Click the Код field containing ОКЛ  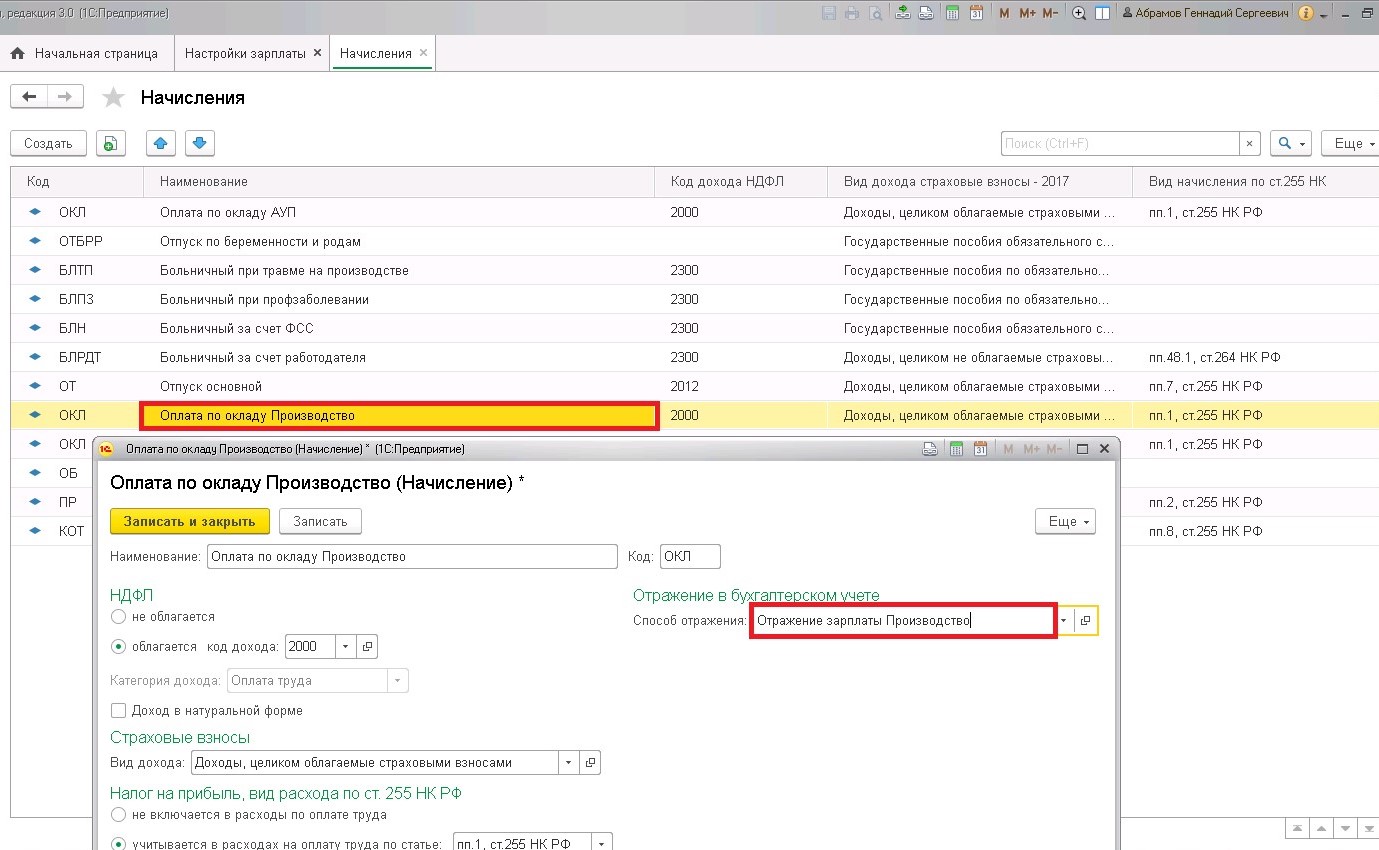point(690,557)
